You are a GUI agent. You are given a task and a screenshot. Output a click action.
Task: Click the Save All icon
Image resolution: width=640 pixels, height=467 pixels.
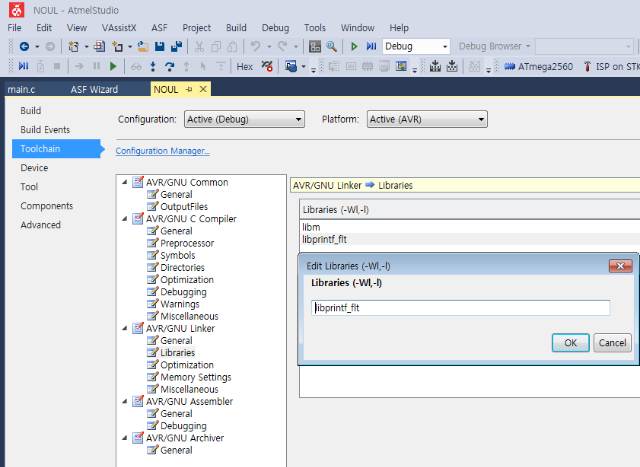tap(176, 46)
